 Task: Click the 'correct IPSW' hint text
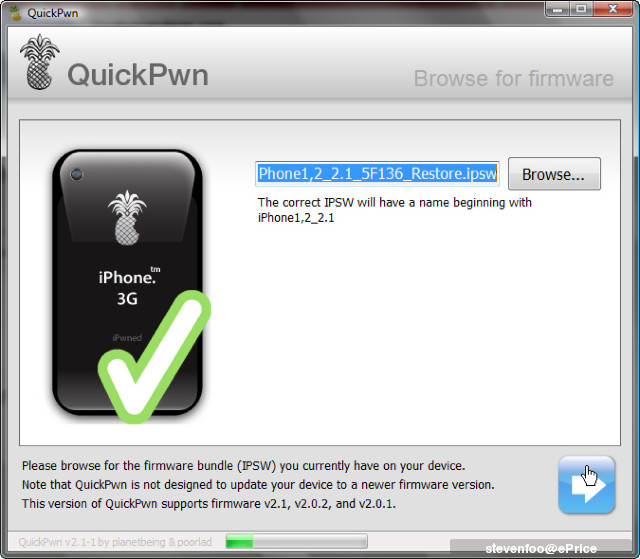coord(395,210)
